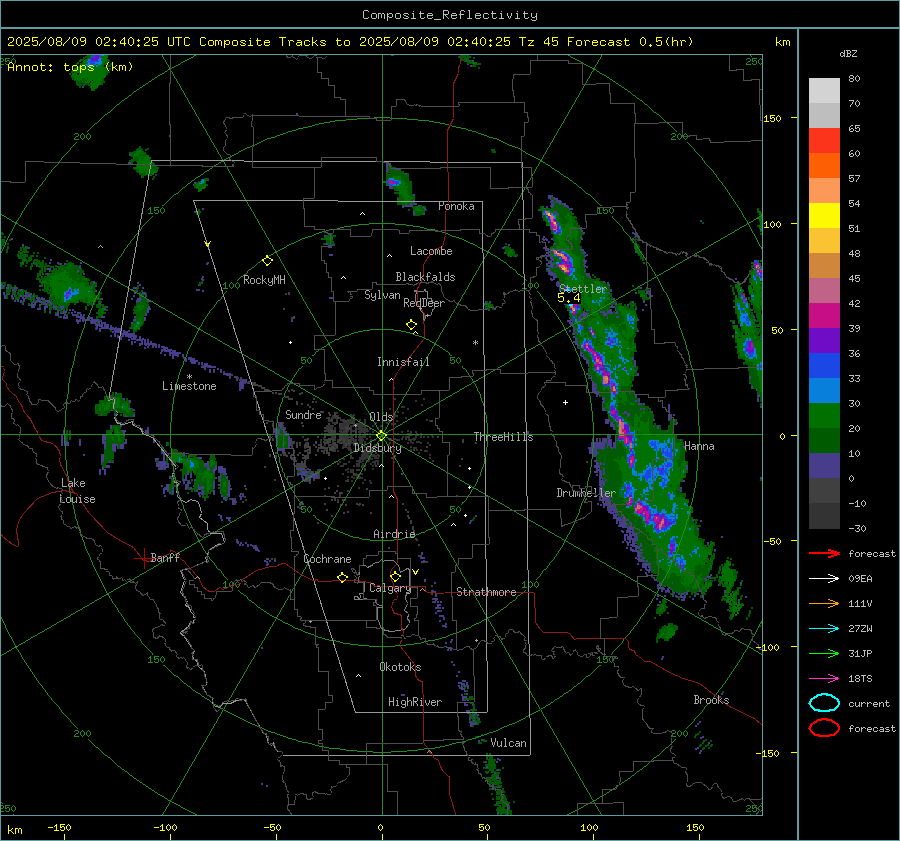Click the Sundre city label
900x841 pixels.
coord(303,414)
